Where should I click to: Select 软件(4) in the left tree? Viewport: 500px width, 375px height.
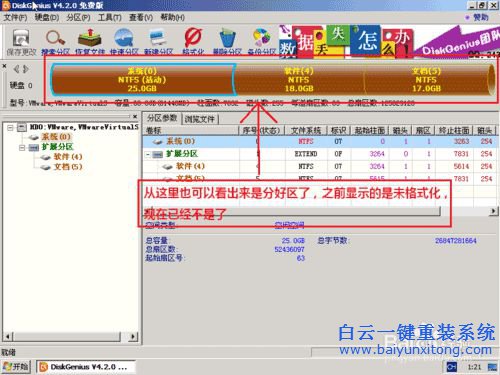pos(68,157)
